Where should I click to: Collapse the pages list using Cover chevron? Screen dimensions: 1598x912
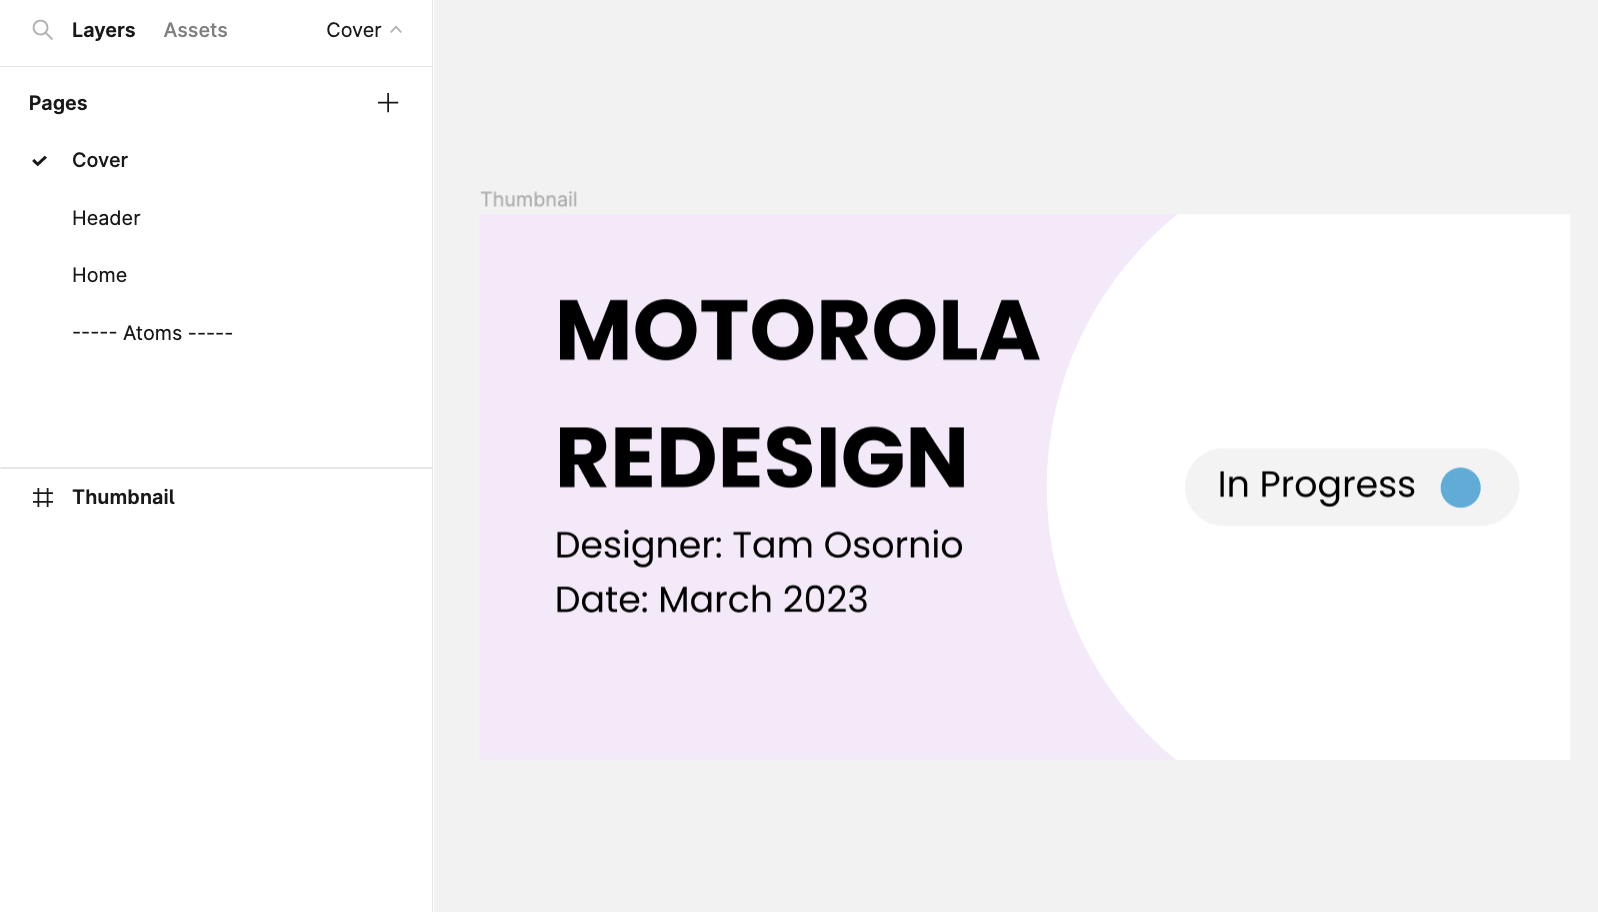coord(396,30)
